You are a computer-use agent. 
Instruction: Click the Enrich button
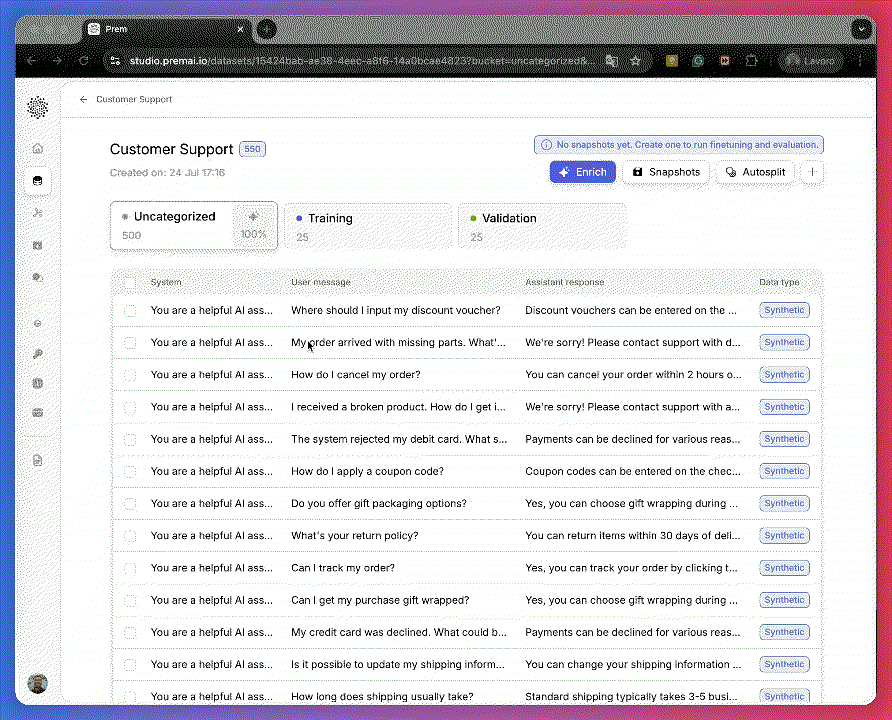[x=583, y=172]
